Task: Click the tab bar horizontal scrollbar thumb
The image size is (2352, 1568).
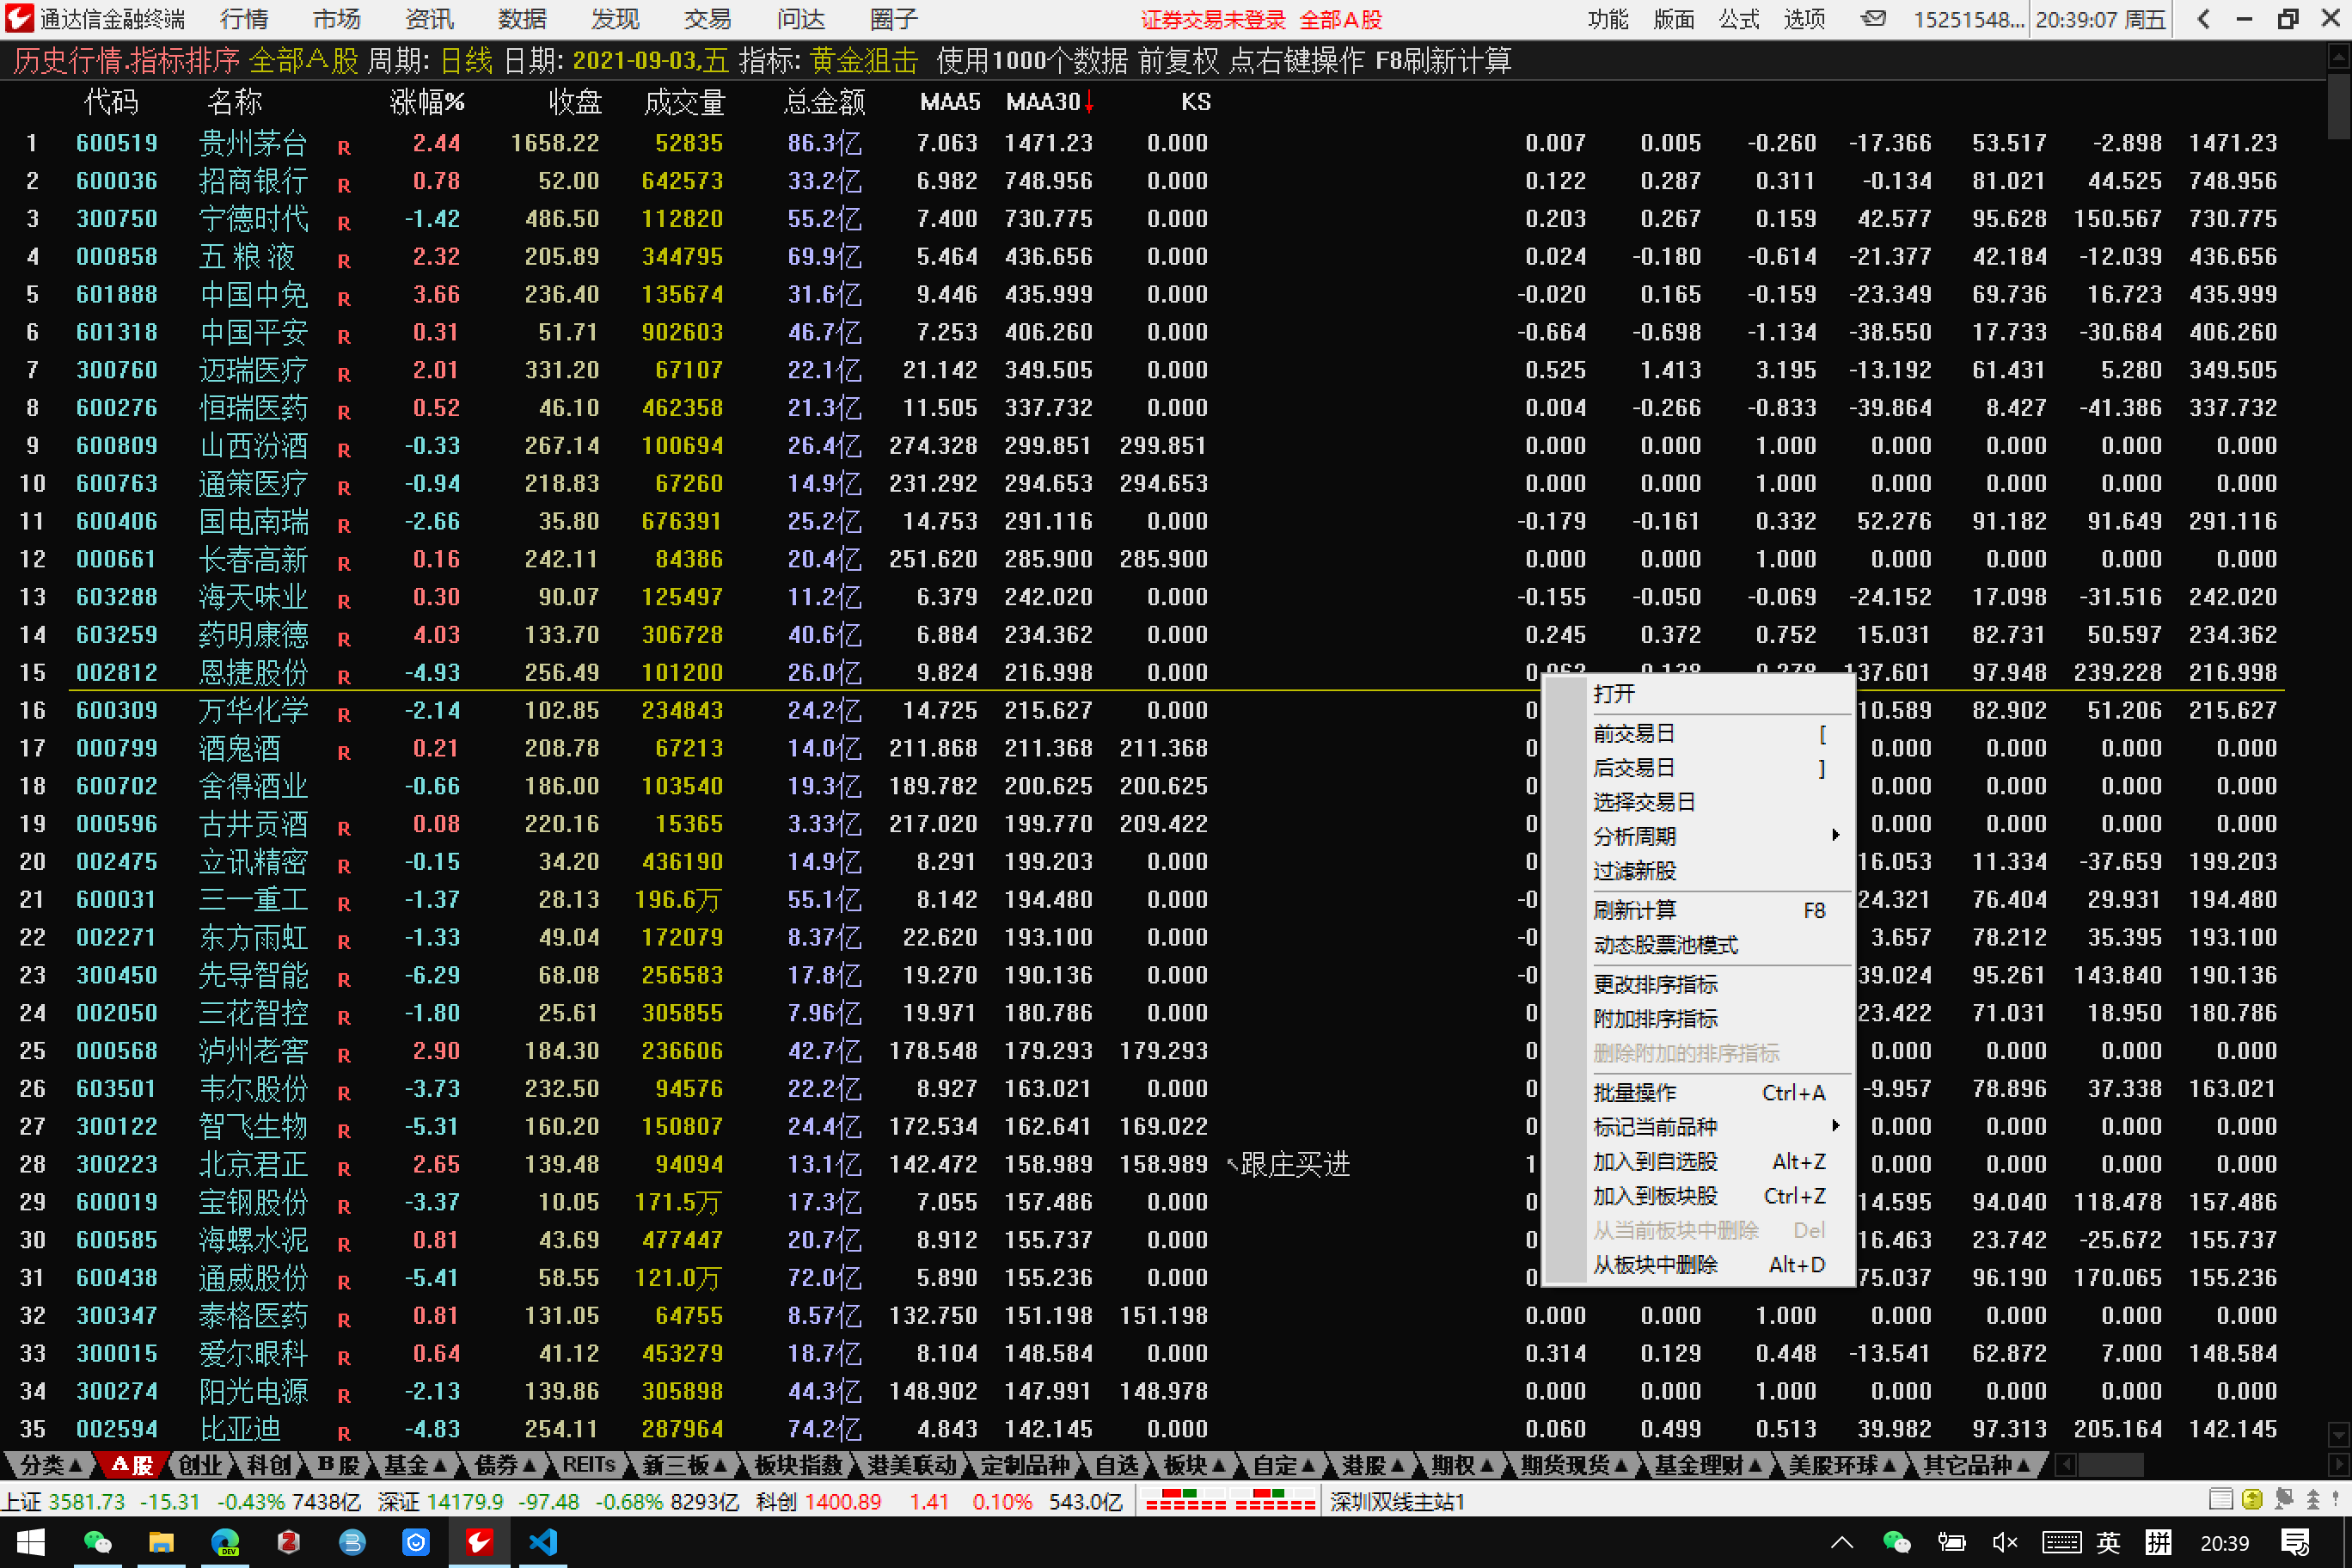Action: [2110, 1465]
